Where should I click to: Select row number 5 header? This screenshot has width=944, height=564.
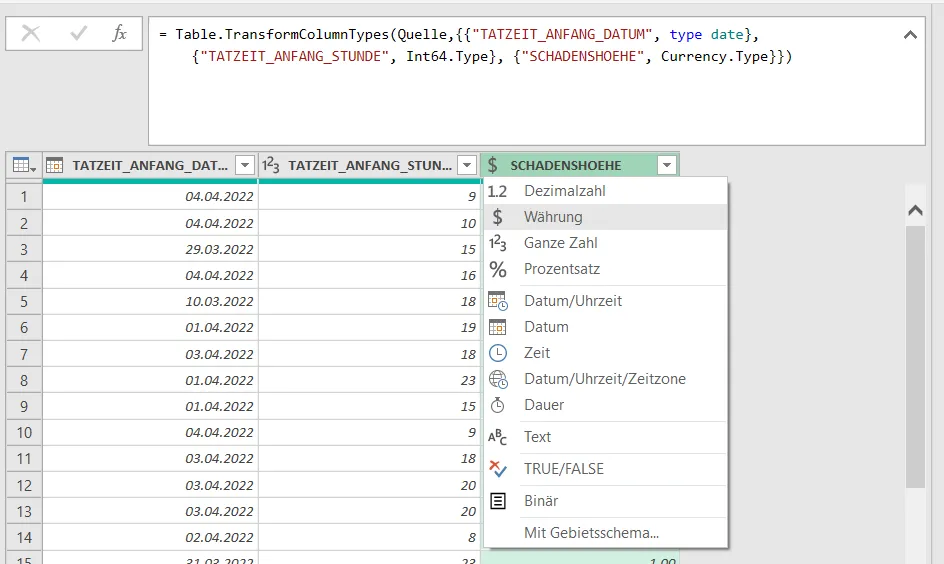click(23, 301)
